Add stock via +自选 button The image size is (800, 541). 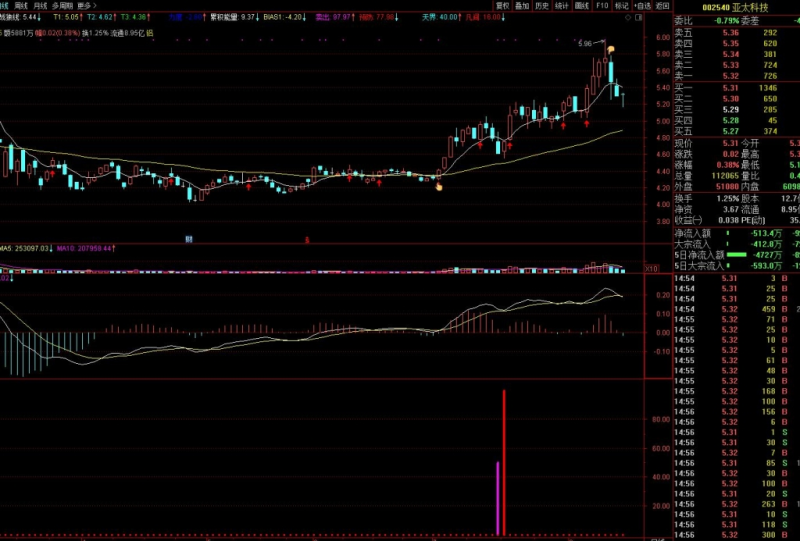tap(643, 5)
